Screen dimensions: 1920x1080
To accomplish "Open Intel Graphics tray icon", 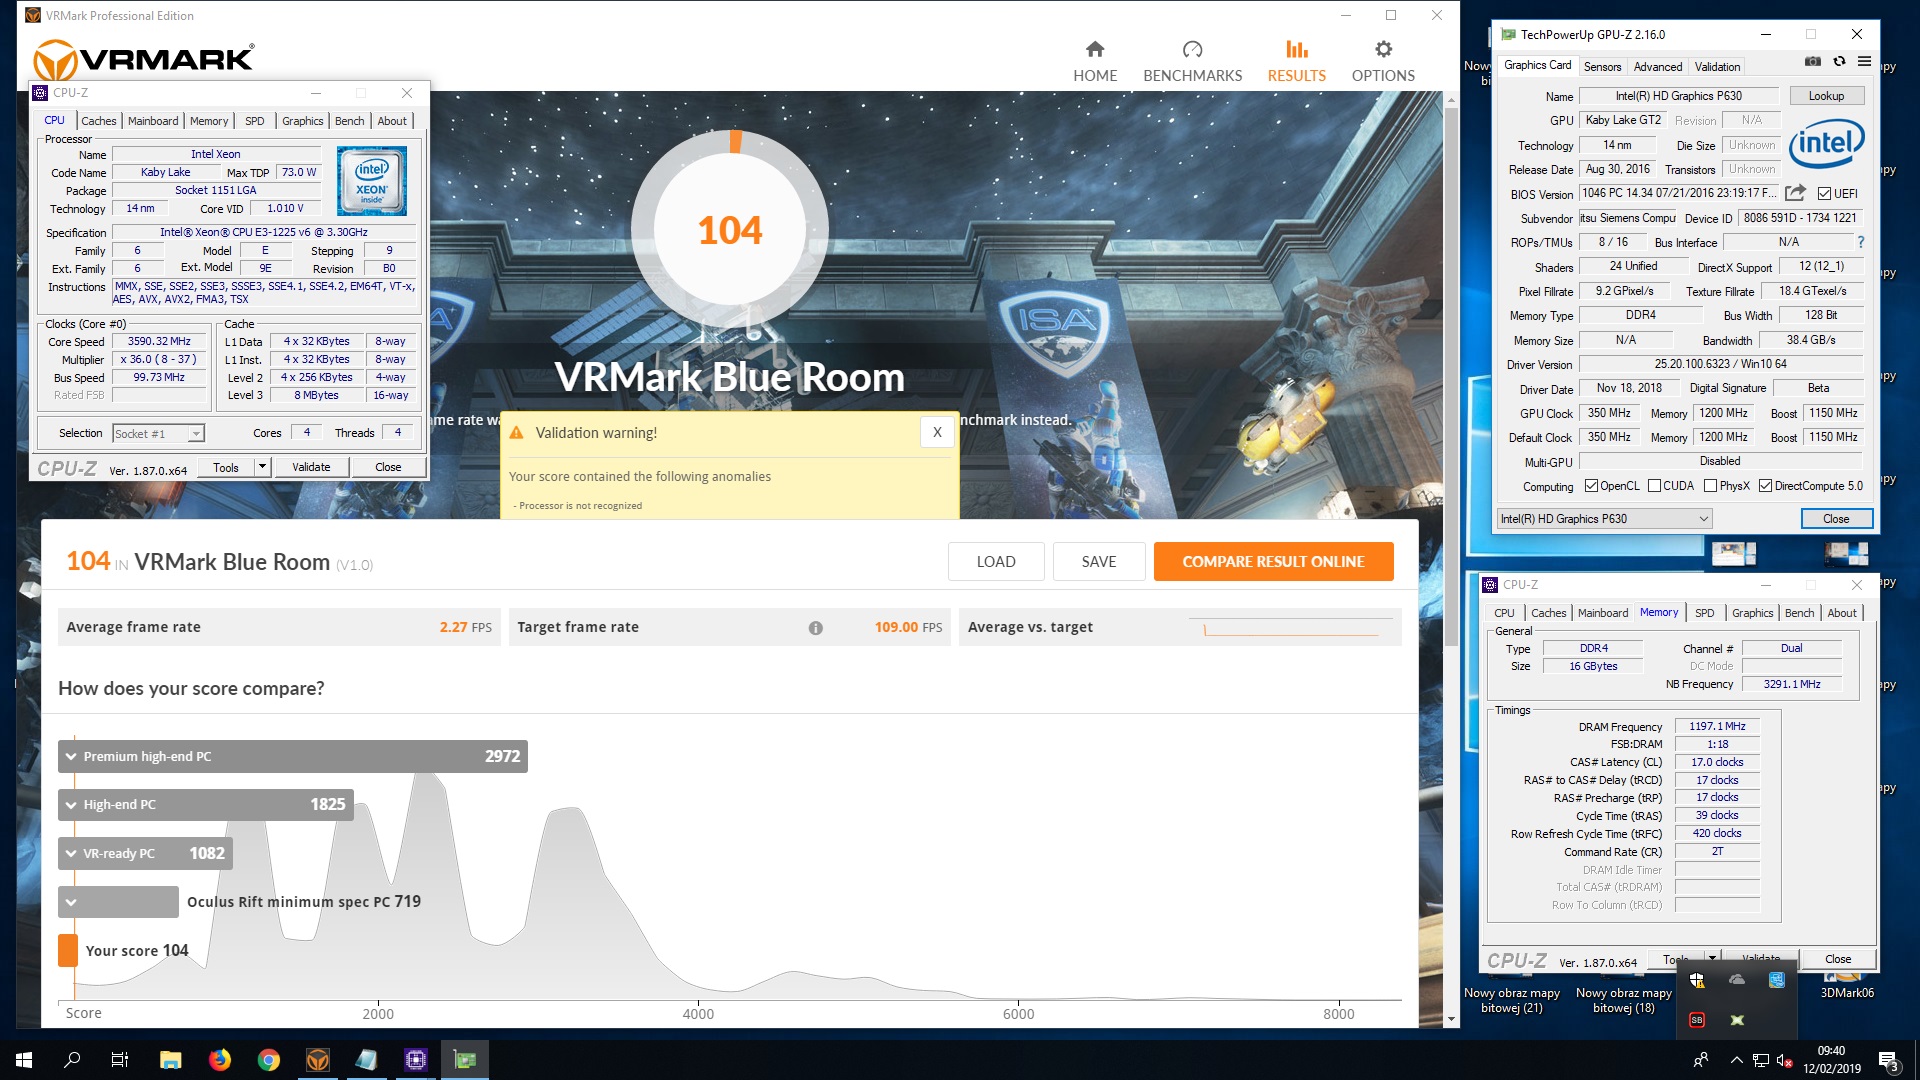I will [x=1777, y=980].
